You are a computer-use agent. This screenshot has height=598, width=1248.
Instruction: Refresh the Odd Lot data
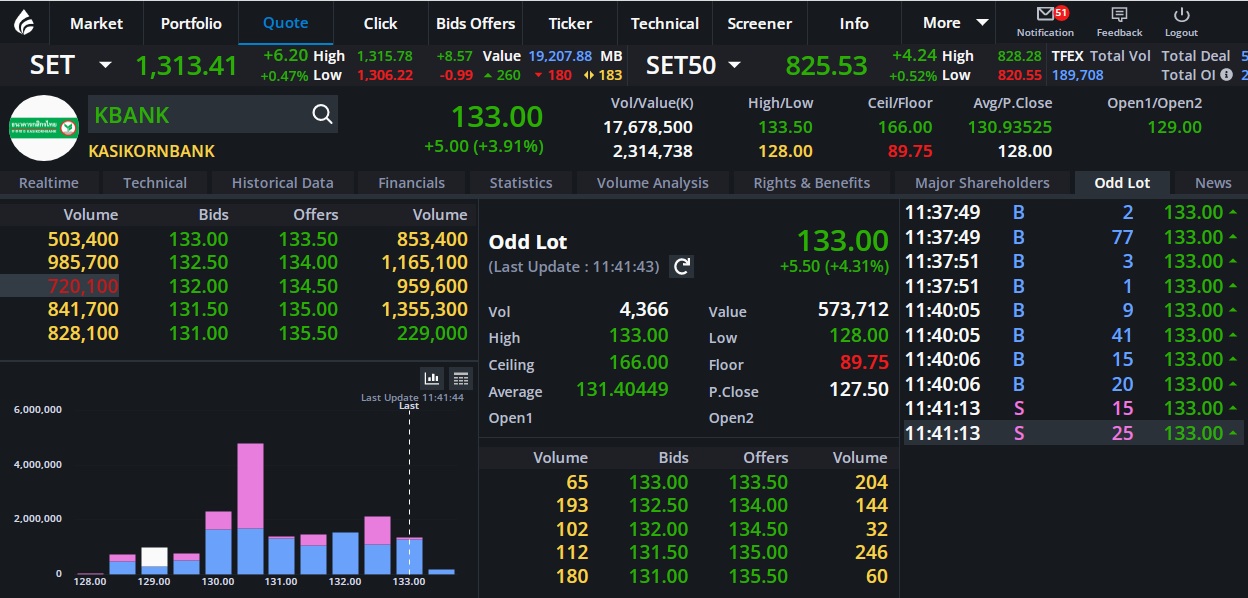tap(682, 267)
